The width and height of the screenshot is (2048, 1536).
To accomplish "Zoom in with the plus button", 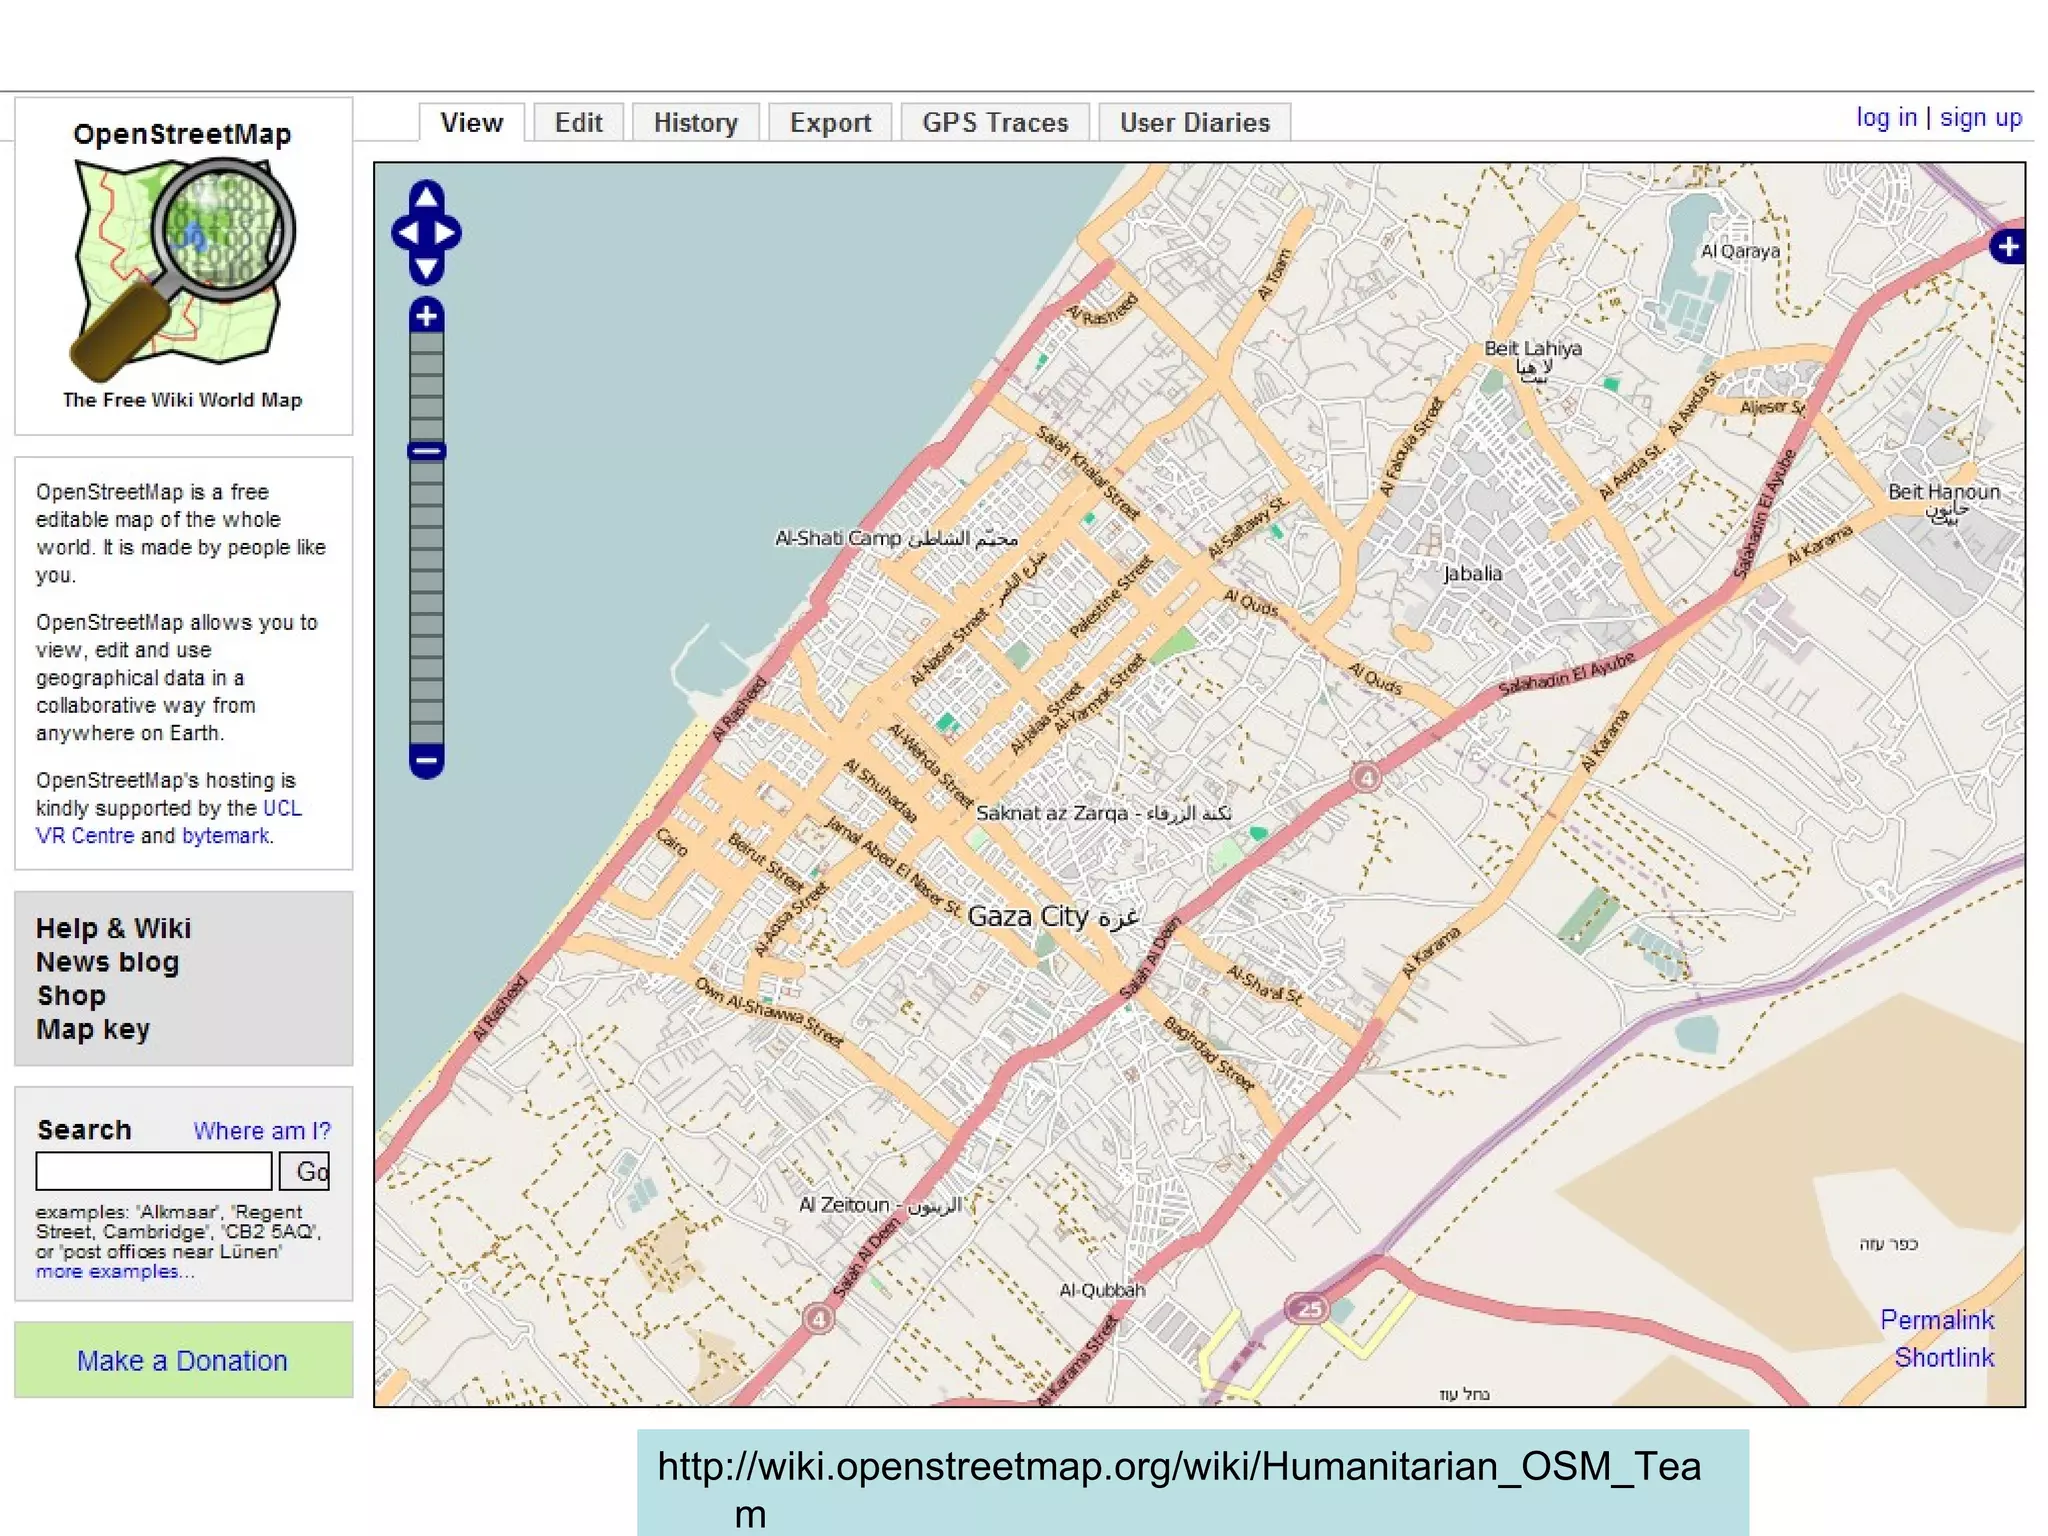I will pyautogui.click(x=426, y=316).
